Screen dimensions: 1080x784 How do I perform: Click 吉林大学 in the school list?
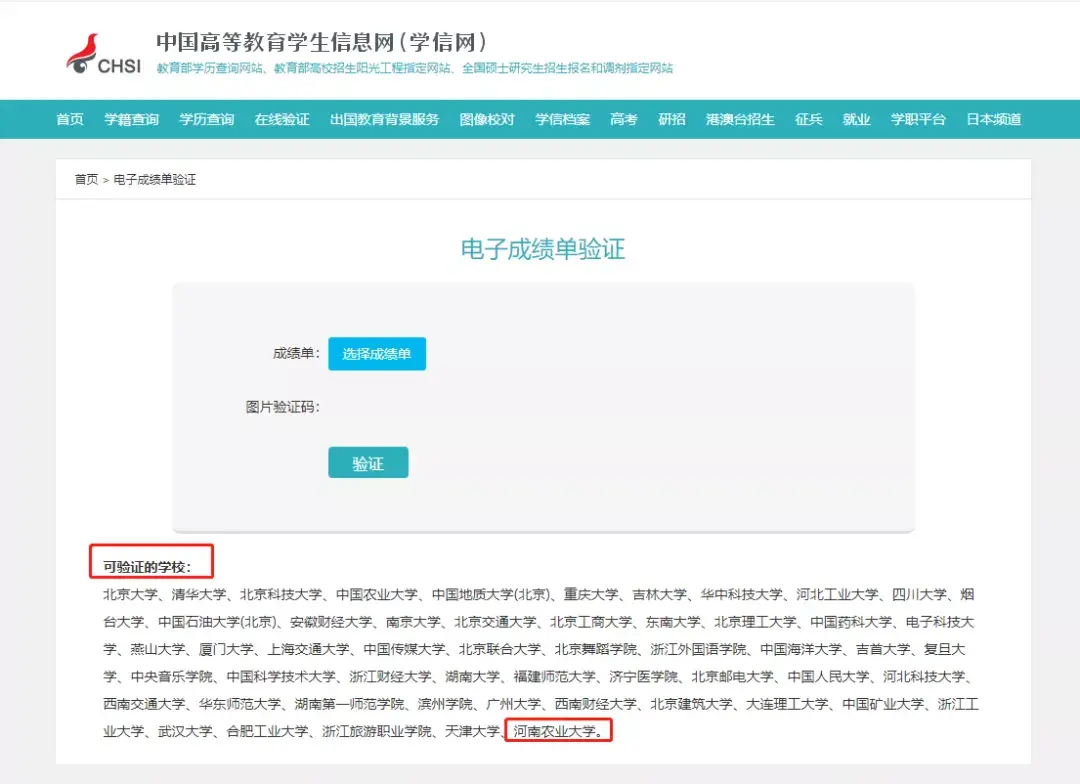point(659,595)
